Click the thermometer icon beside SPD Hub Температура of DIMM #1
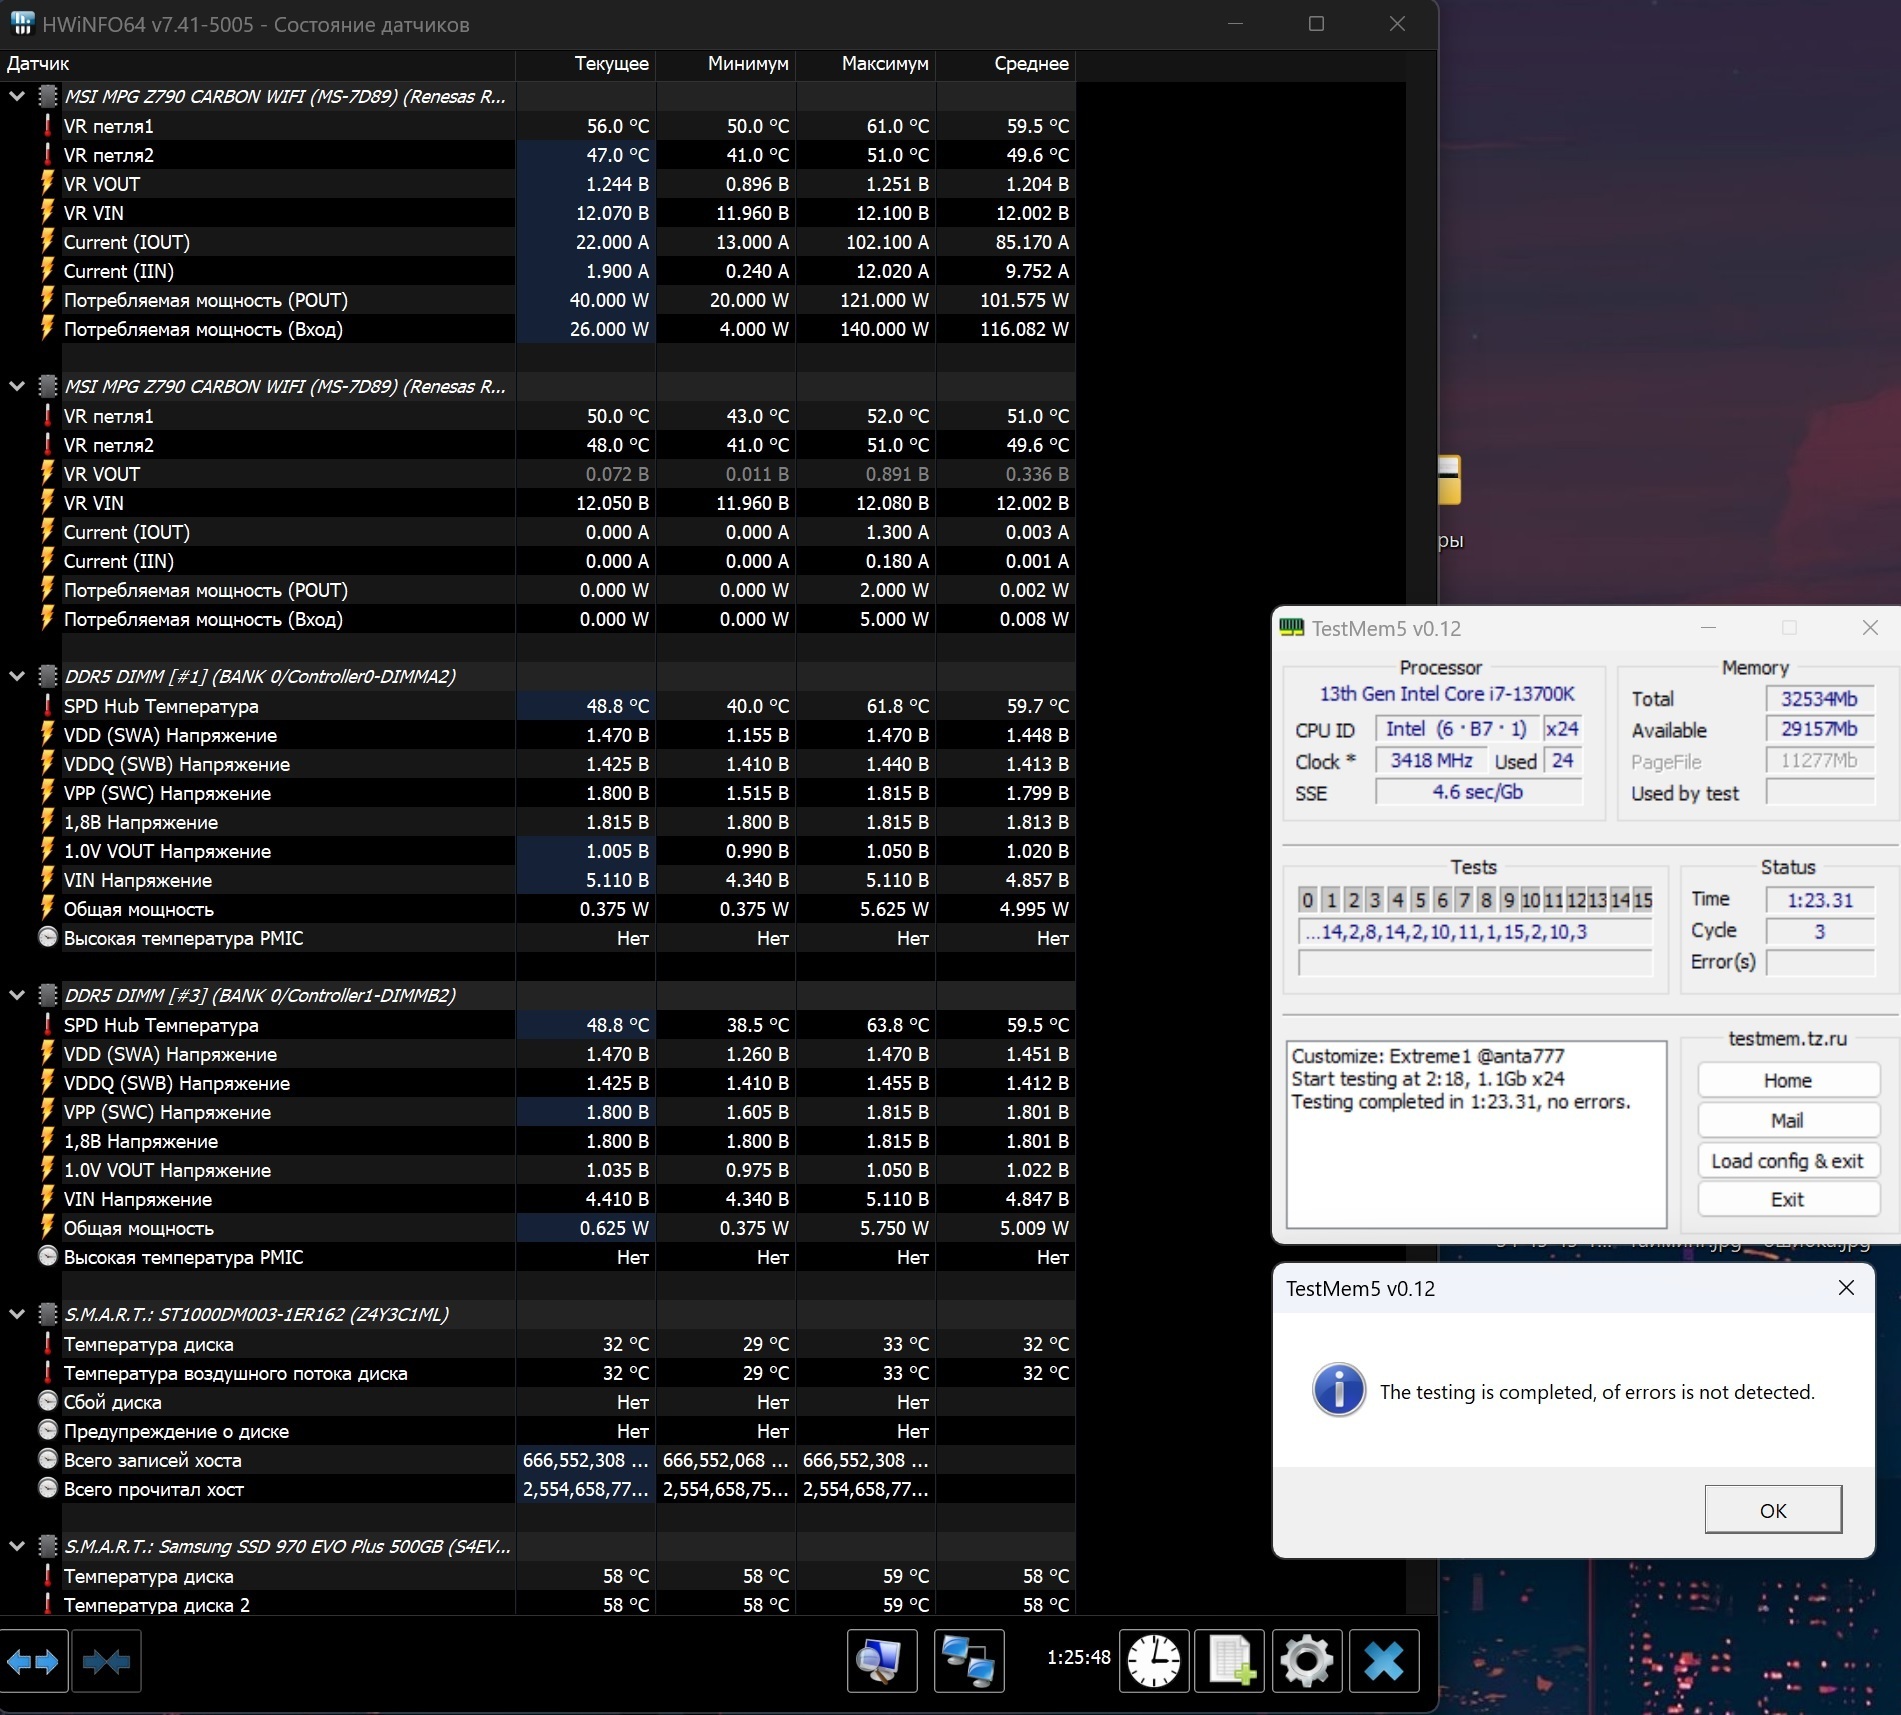Image resolution: width=1901 pixels, height=1715 pixels. [47, 706]
